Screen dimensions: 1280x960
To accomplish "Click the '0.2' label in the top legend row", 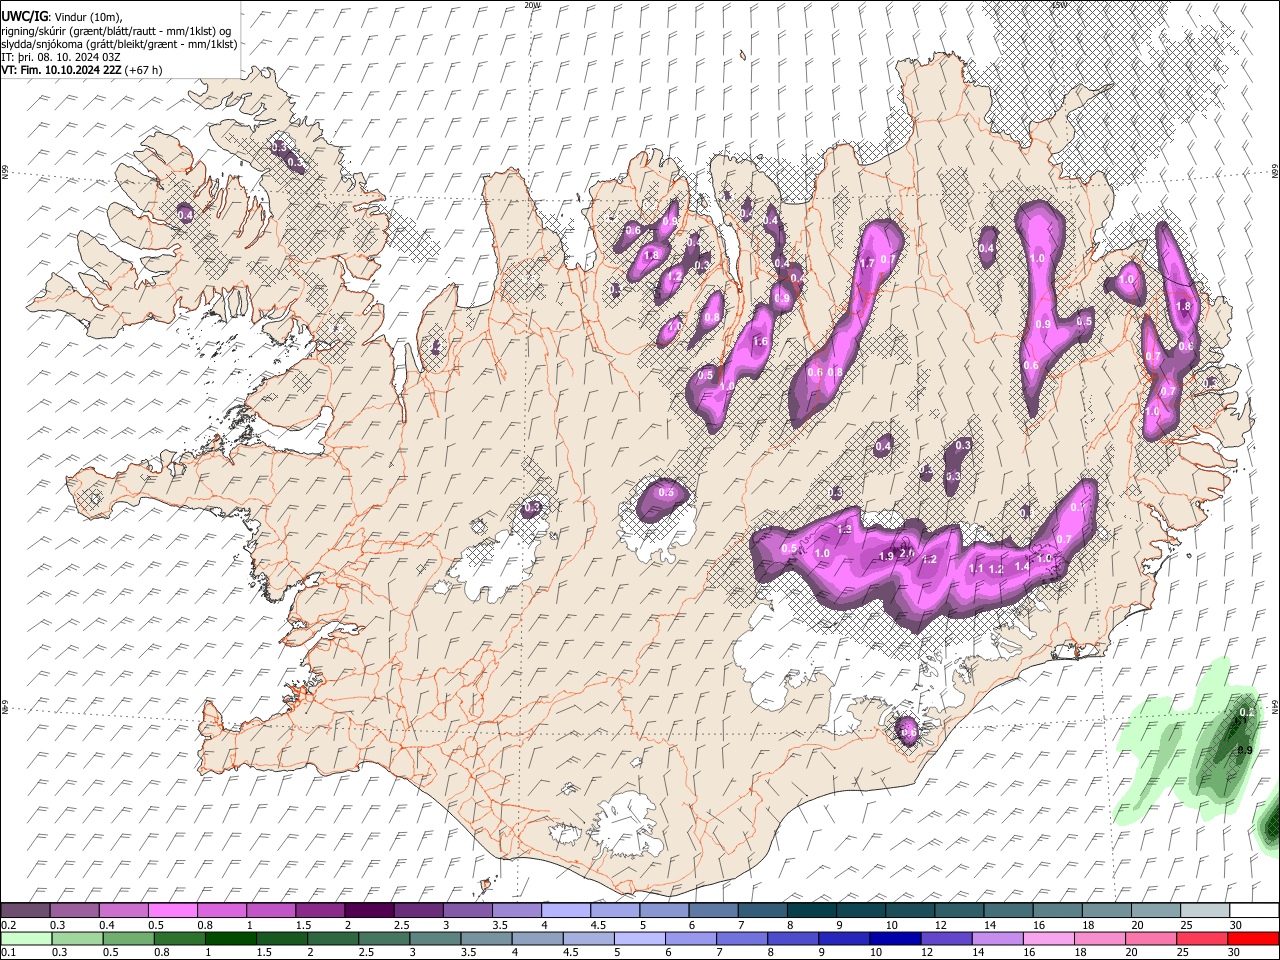I will tap(8, 925).
